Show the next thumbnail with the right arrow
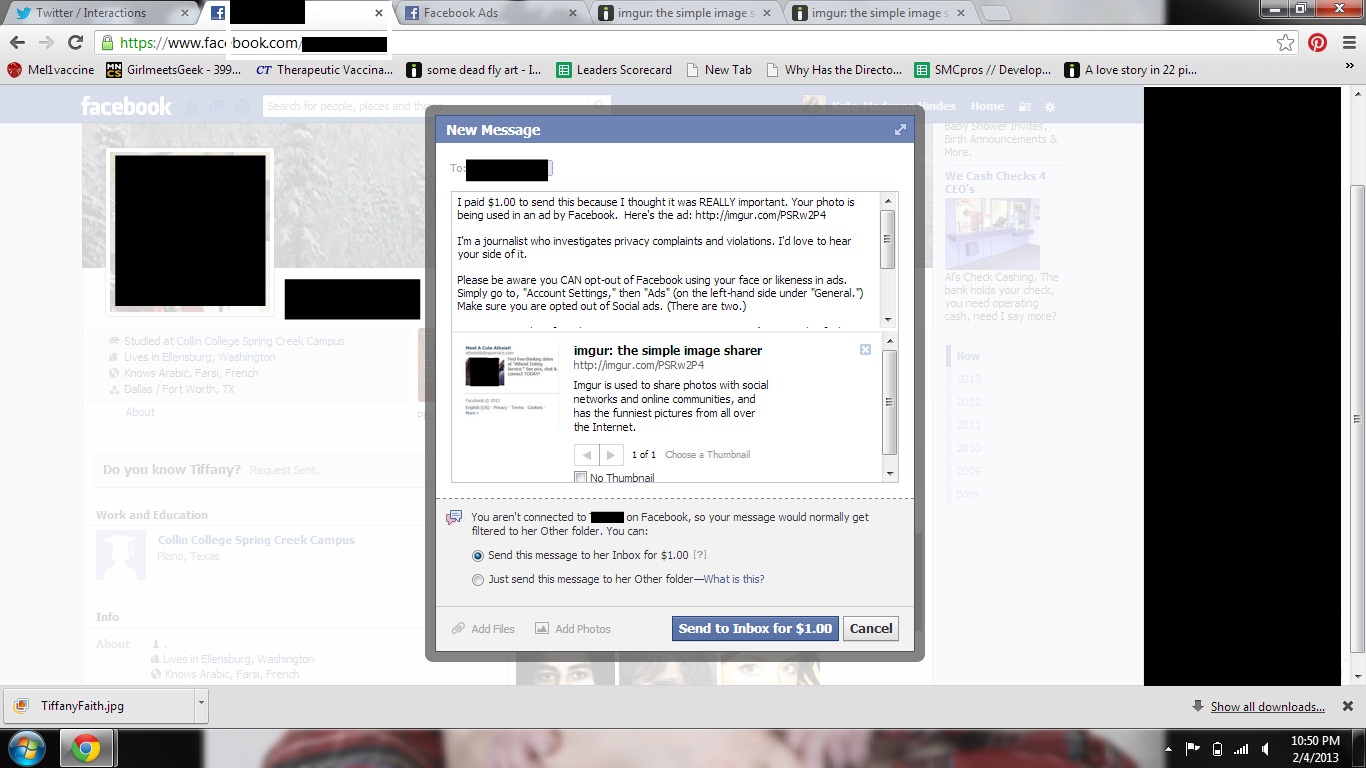 611,455
